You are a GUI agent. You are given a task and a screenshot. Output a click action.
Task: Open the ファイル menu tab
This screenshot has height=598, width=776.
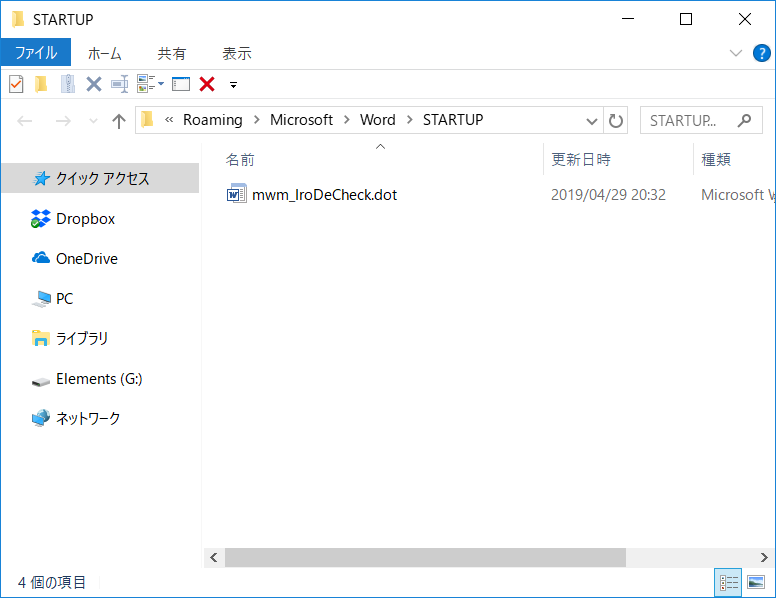(x=35, y=53)
